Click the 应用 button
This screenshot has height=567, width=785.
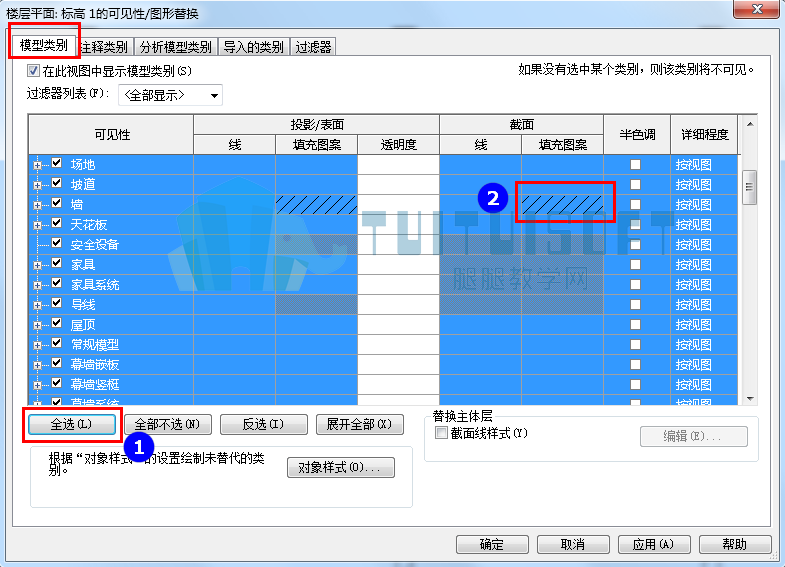coord(654,544)
